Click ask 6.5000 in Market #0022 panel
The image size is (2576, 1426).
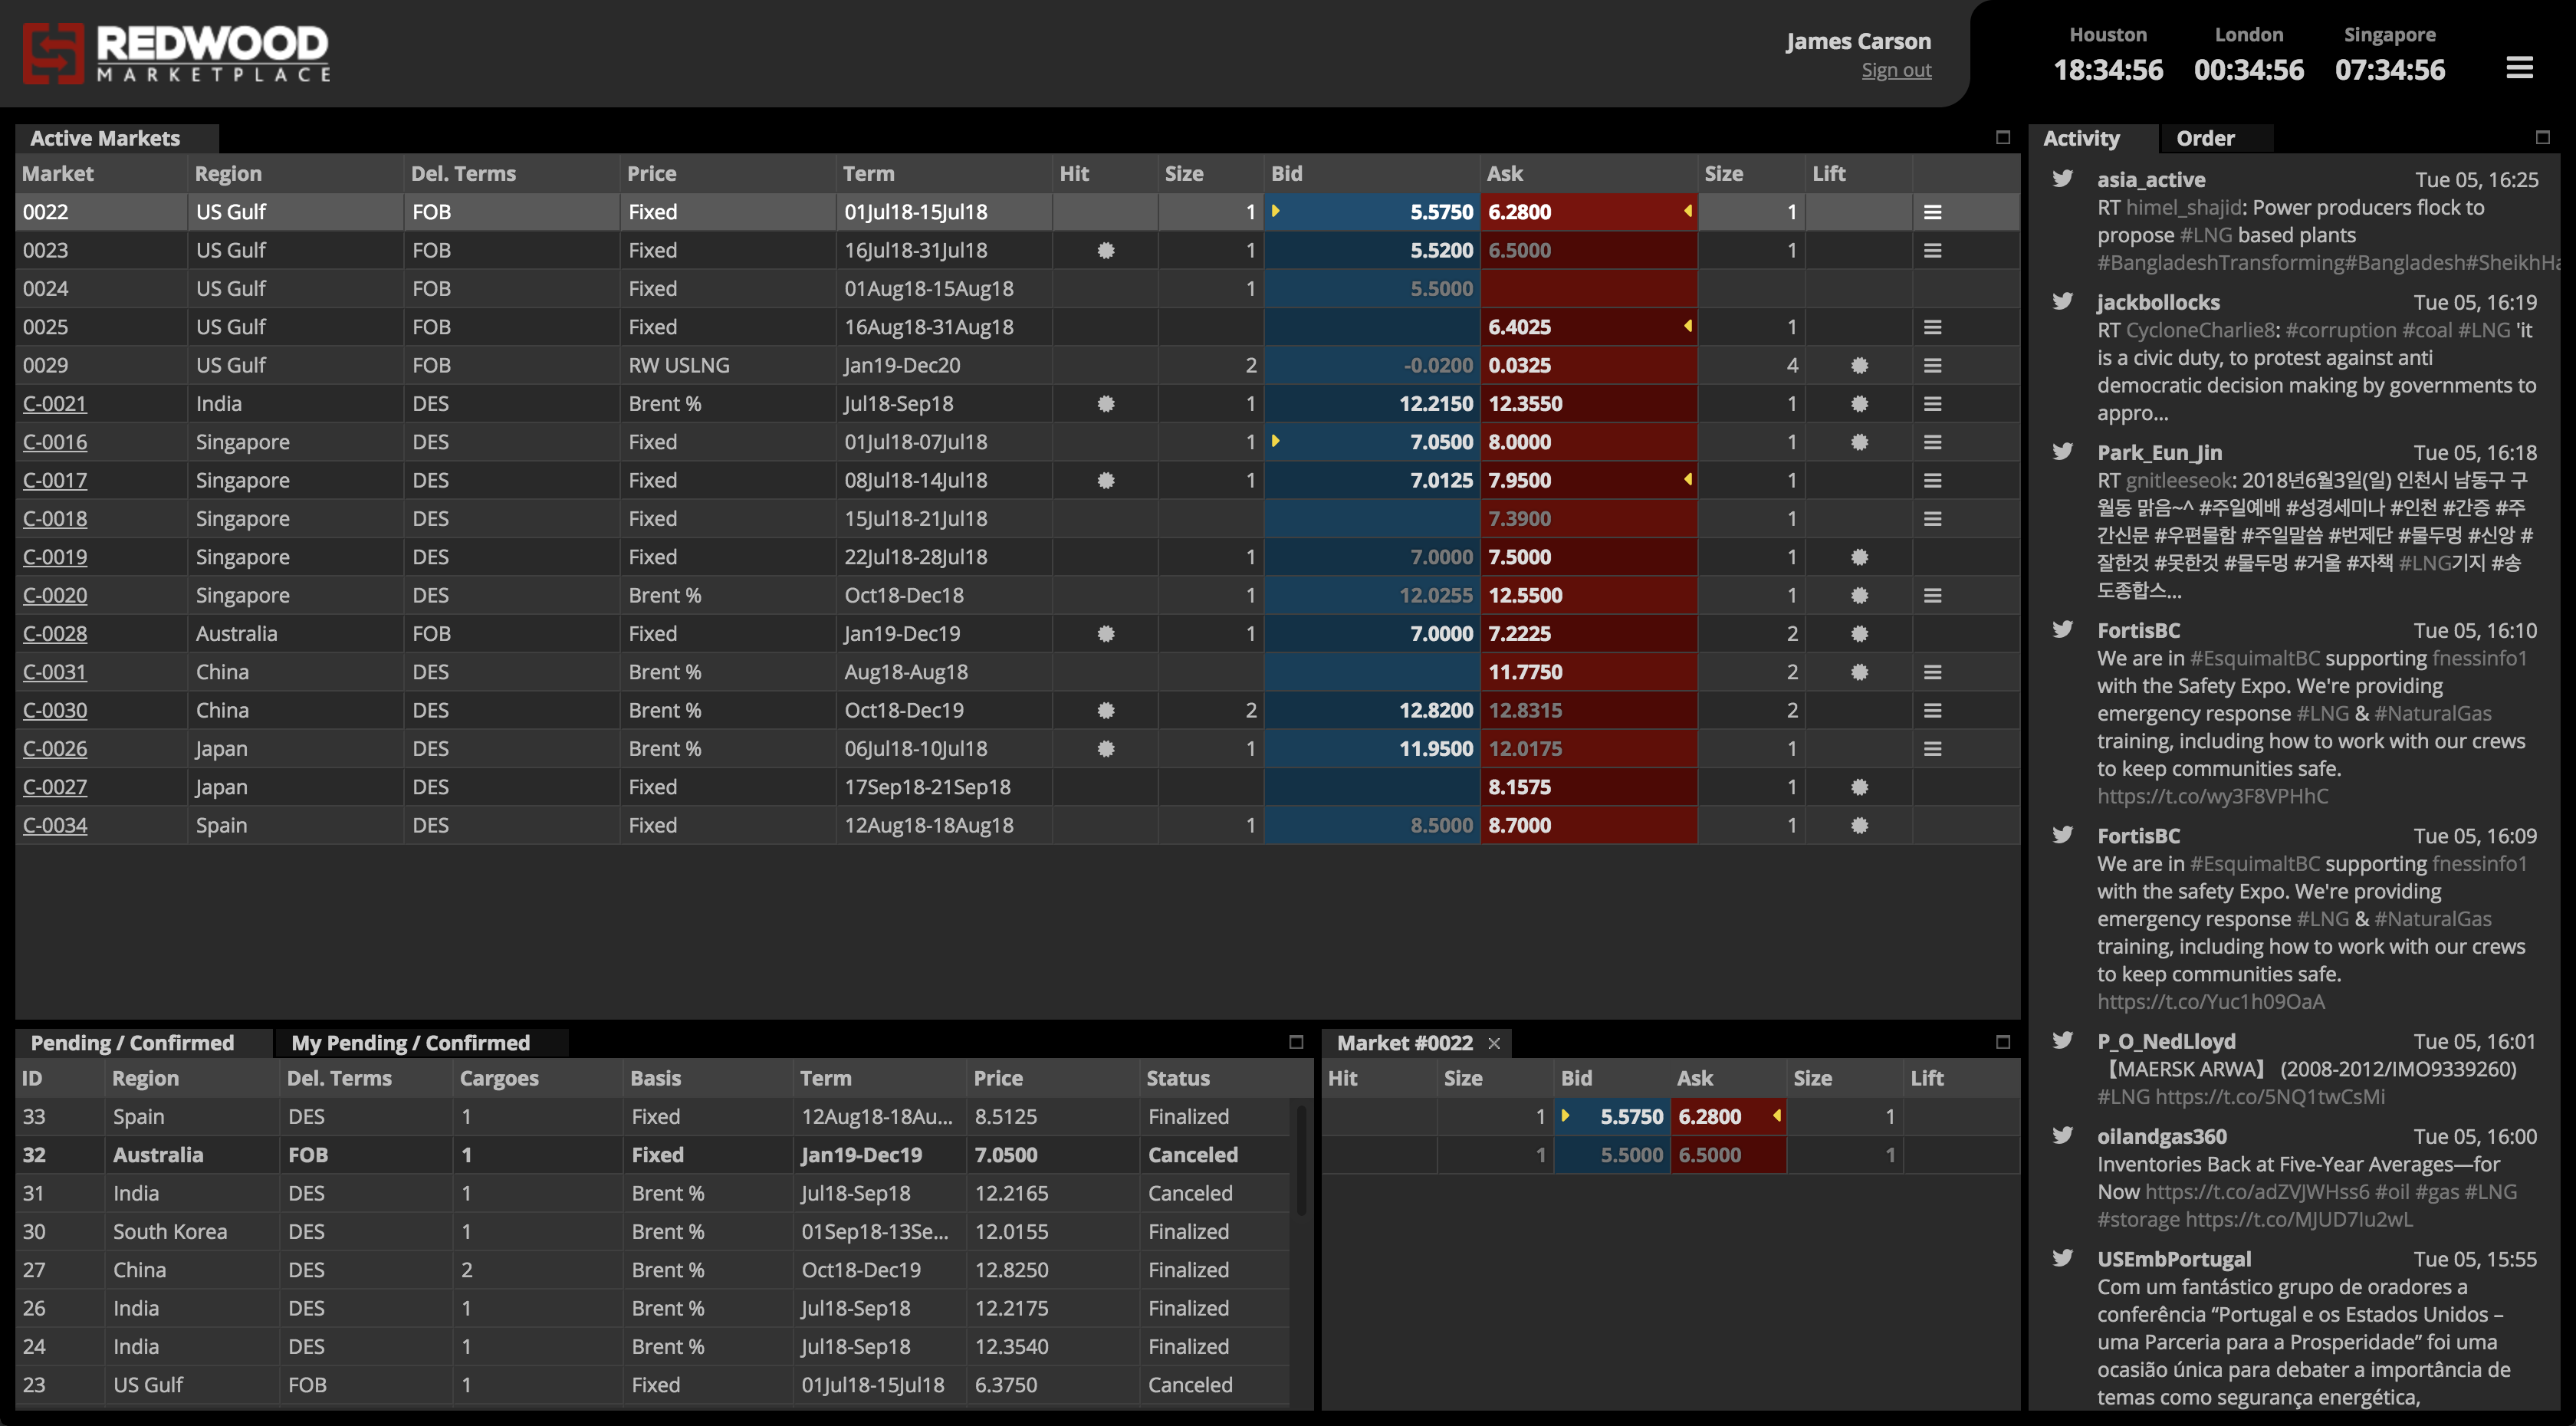1728,1155
